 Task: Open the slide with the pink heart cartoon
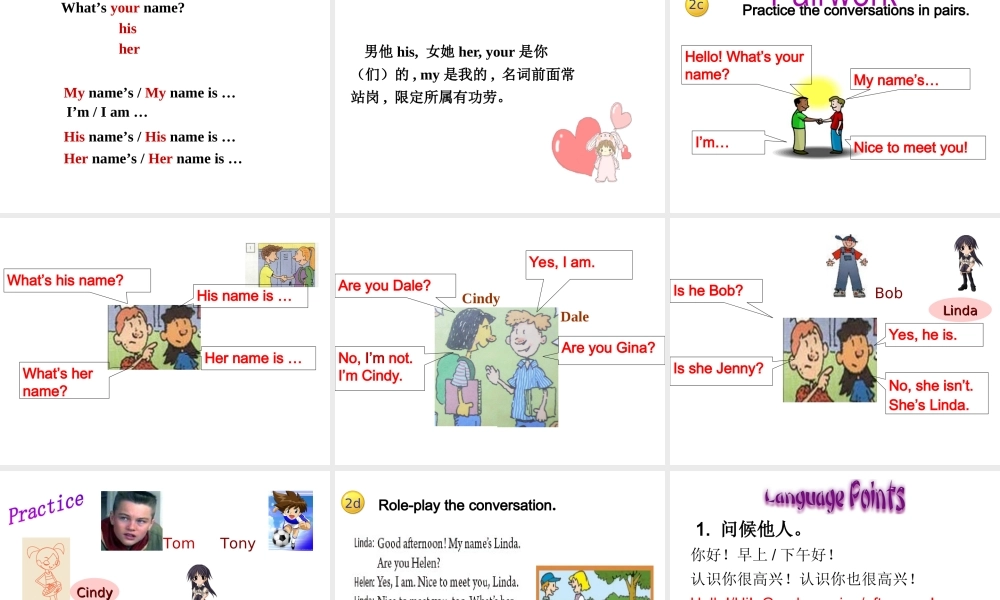[499, 106]
